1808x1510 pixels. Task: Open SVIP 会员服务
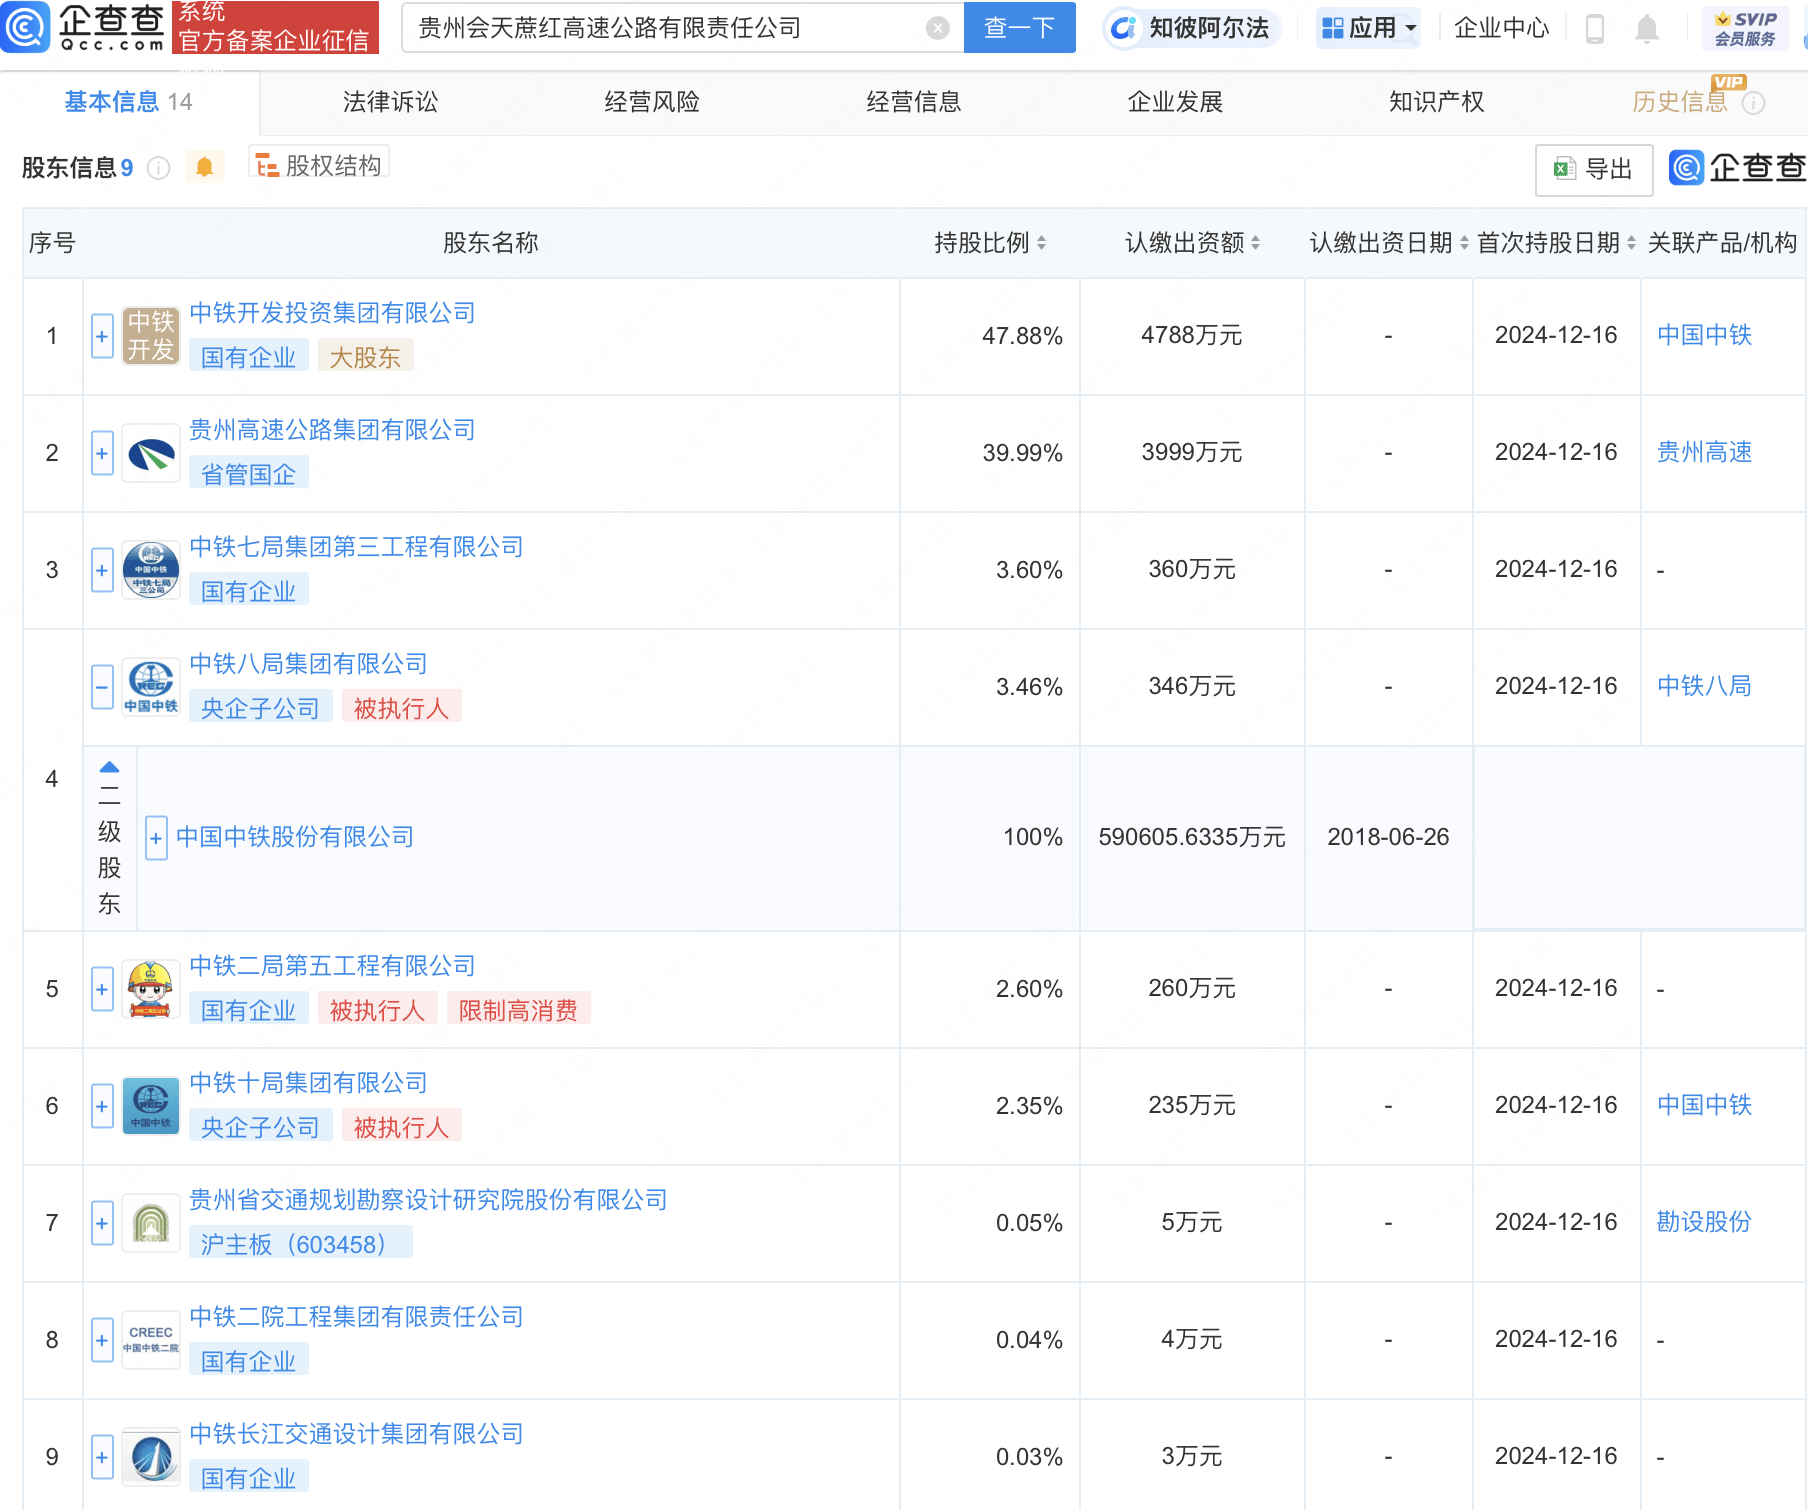coord(1745,29)
